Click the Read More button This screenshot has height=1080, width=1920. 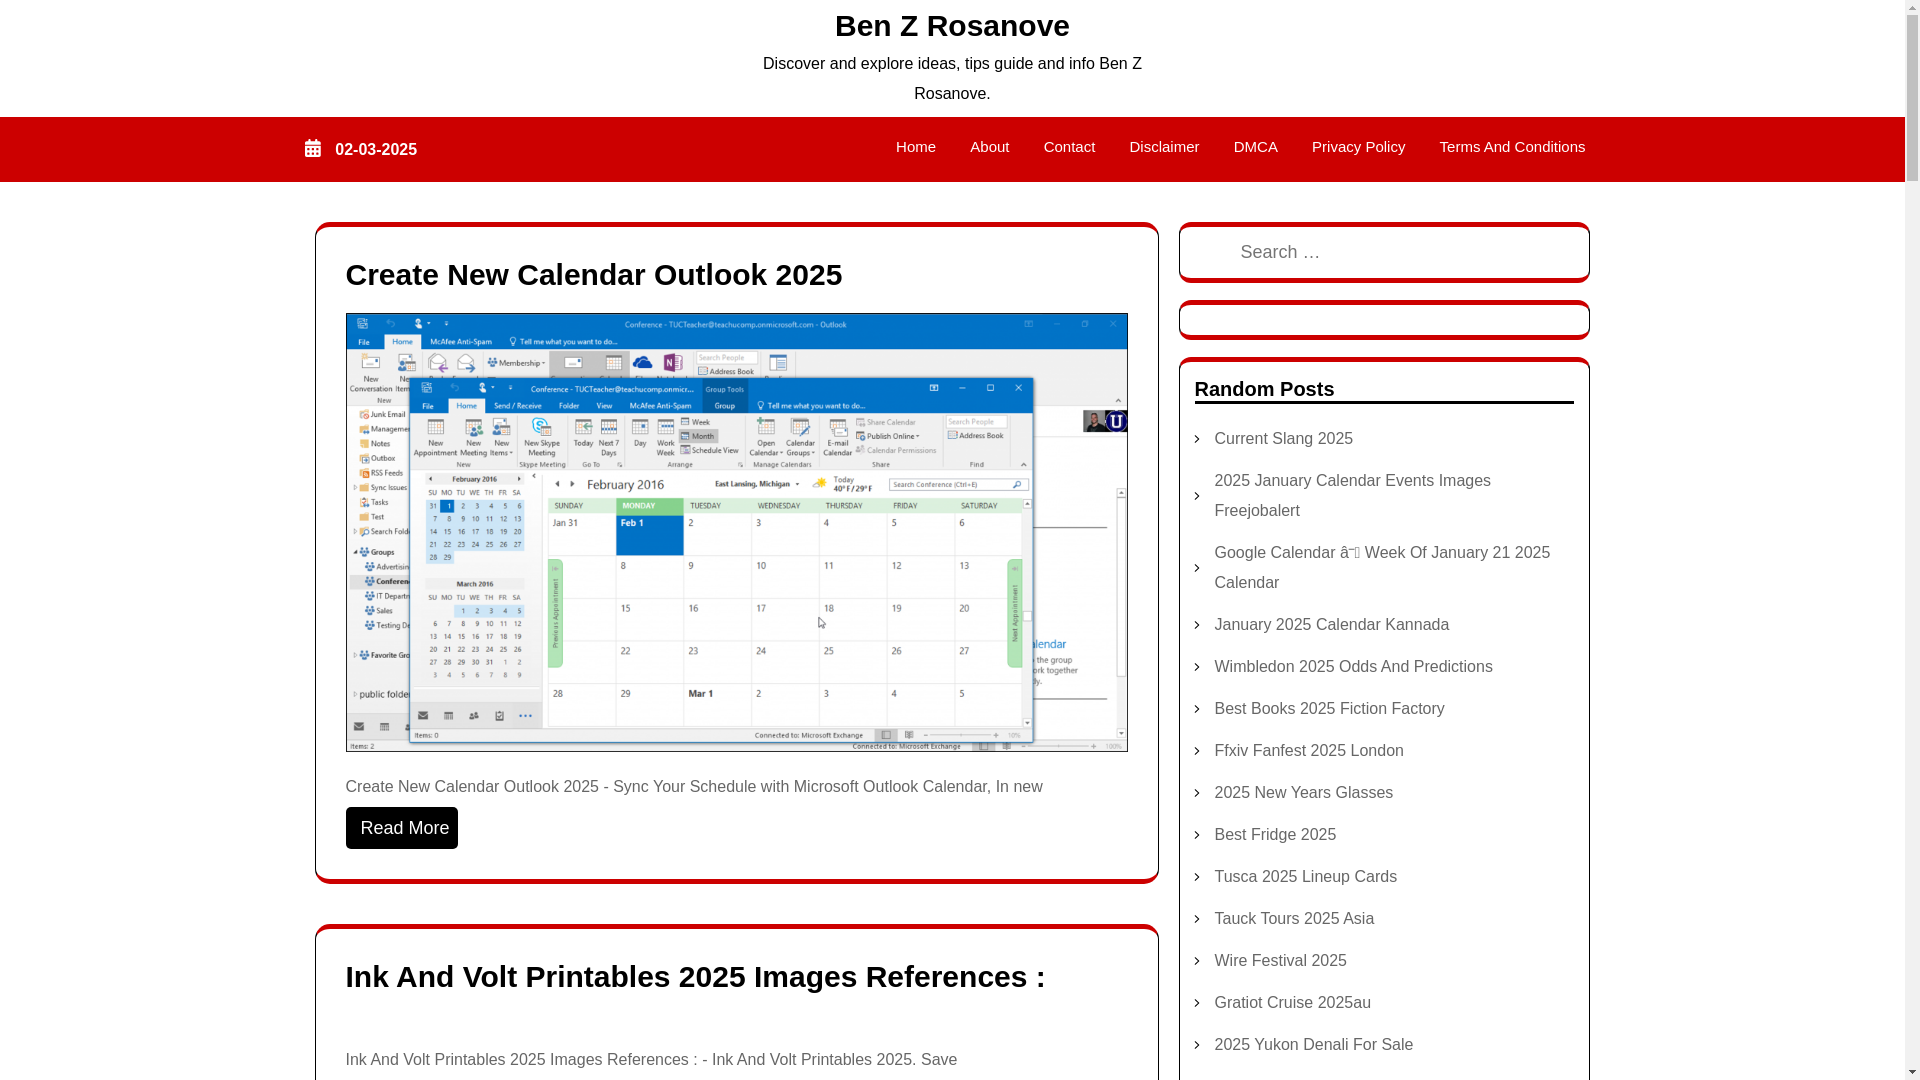(402, 828)
